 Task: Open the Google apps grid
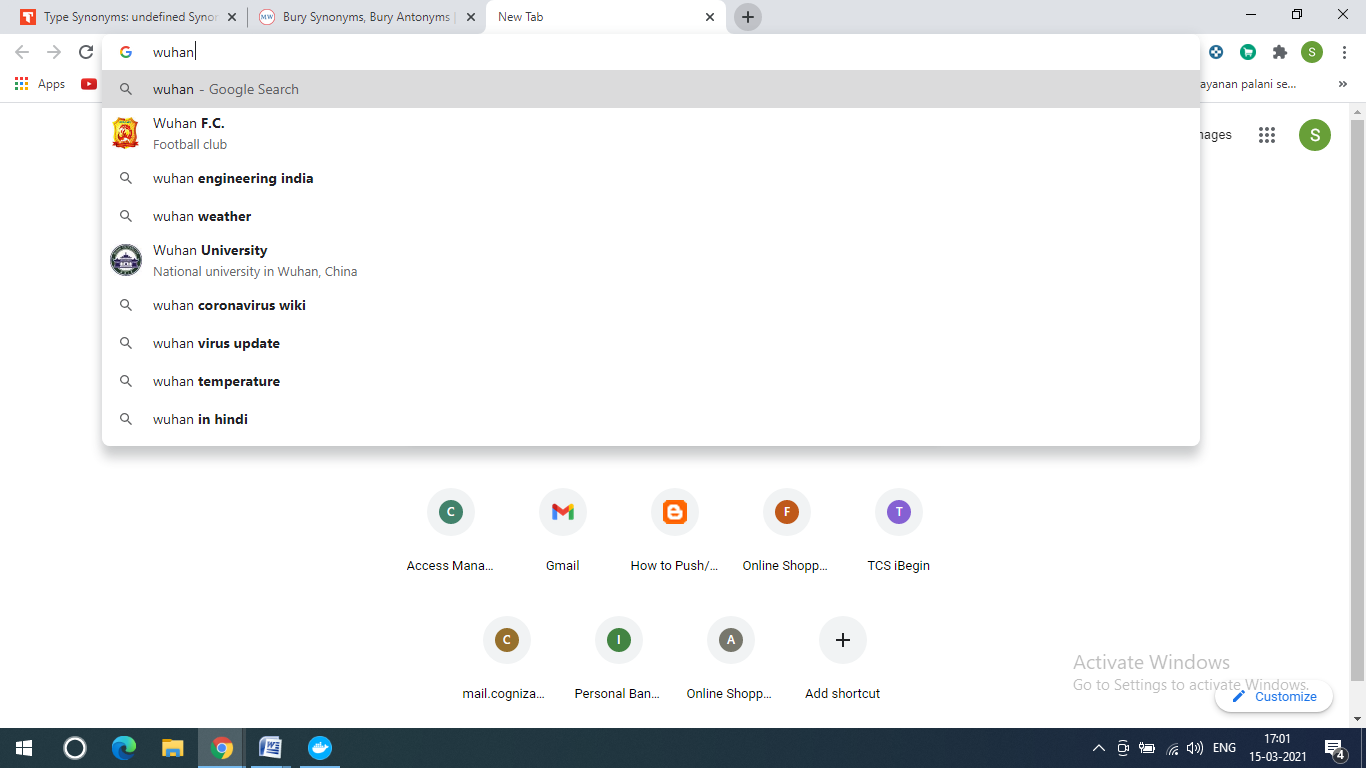(x=1267, y=135)
